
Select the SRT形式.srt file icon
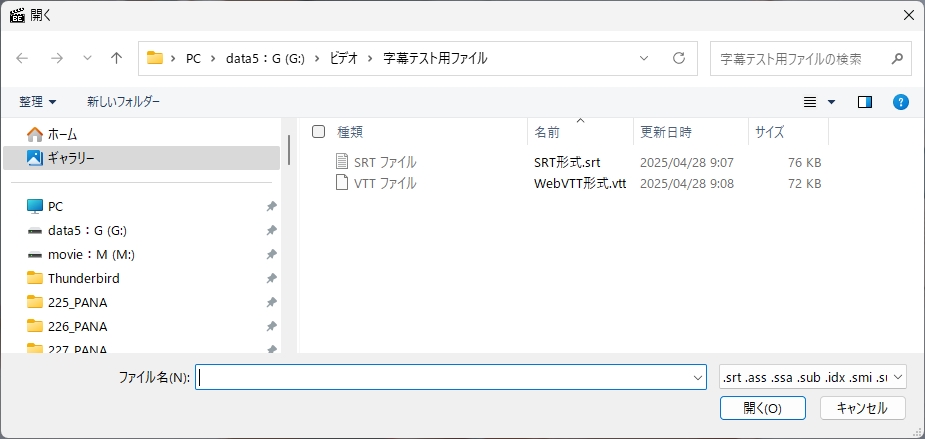click(343, 162)
